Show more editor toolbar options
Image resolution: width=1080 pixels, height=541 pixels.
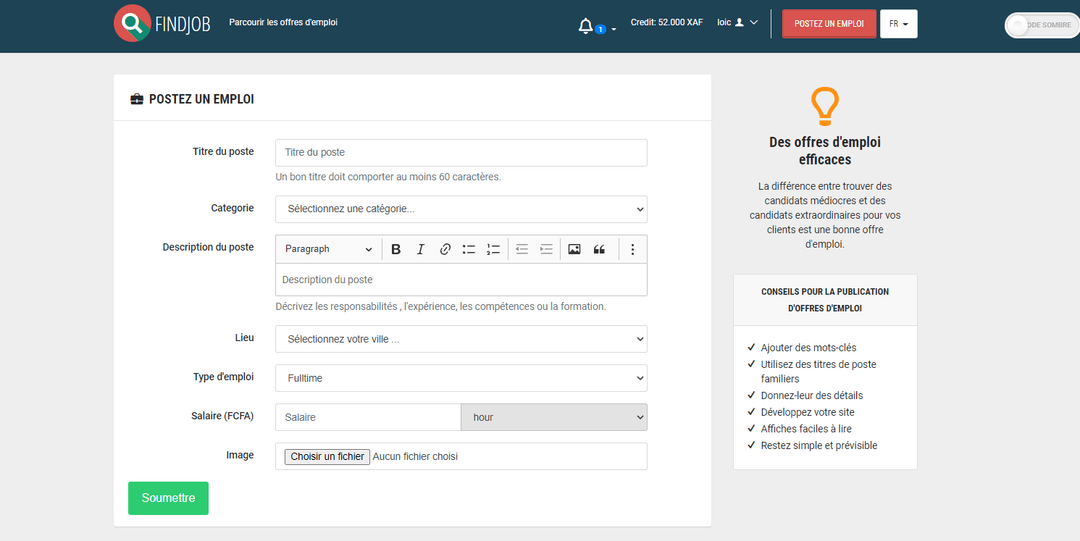click(x=632, y=249)
